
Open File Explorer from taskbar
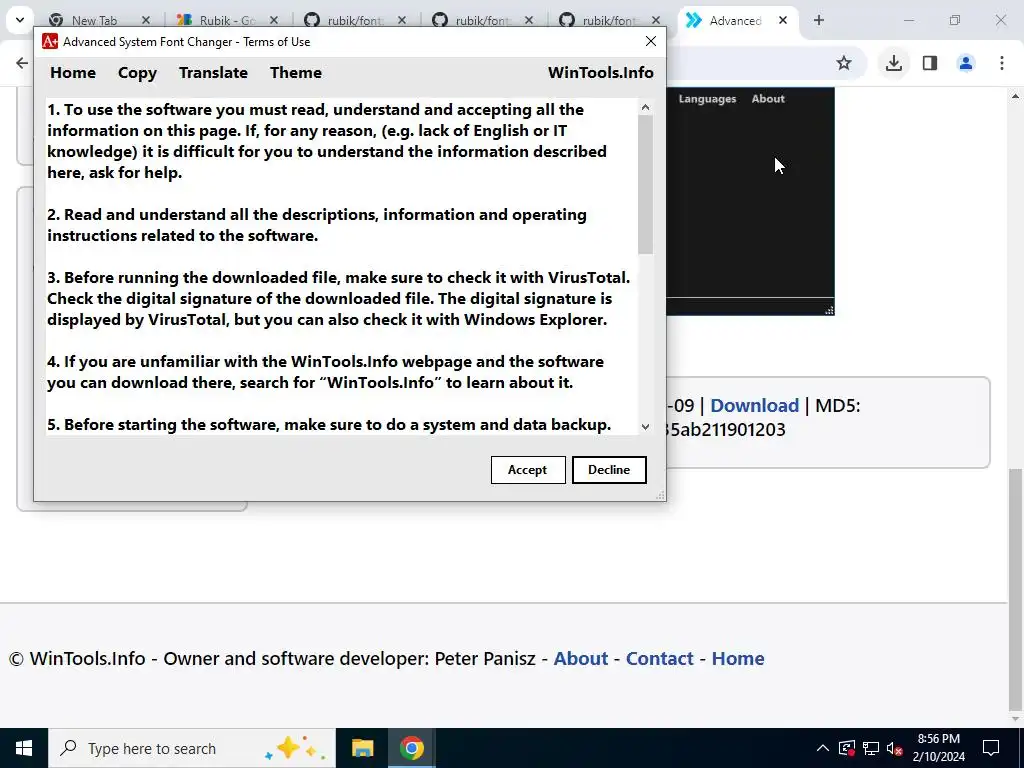coord(362,748)
